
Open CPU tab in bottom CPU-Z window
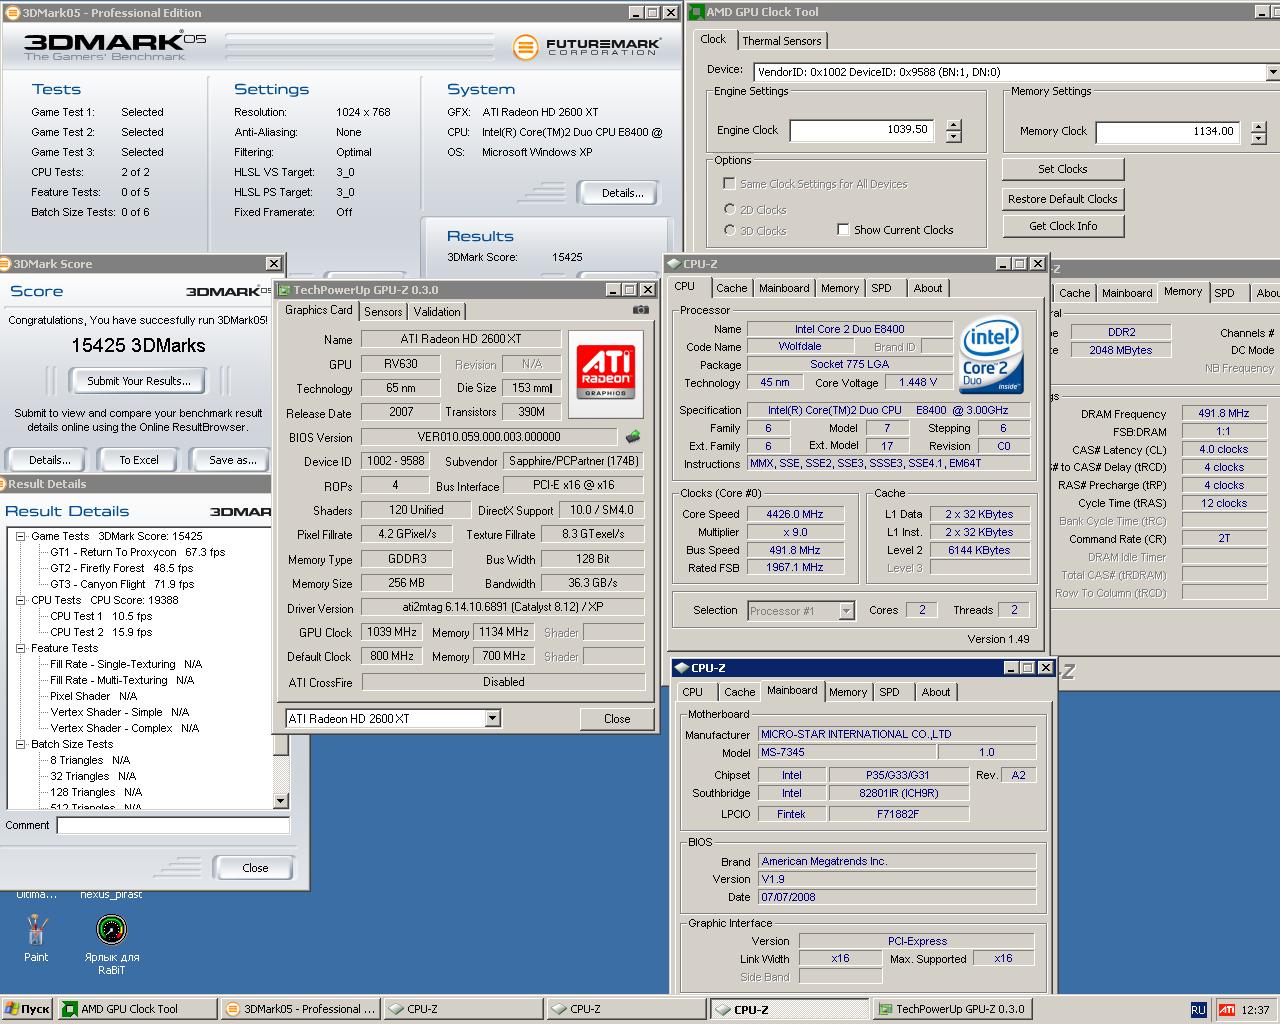(692, 692)
